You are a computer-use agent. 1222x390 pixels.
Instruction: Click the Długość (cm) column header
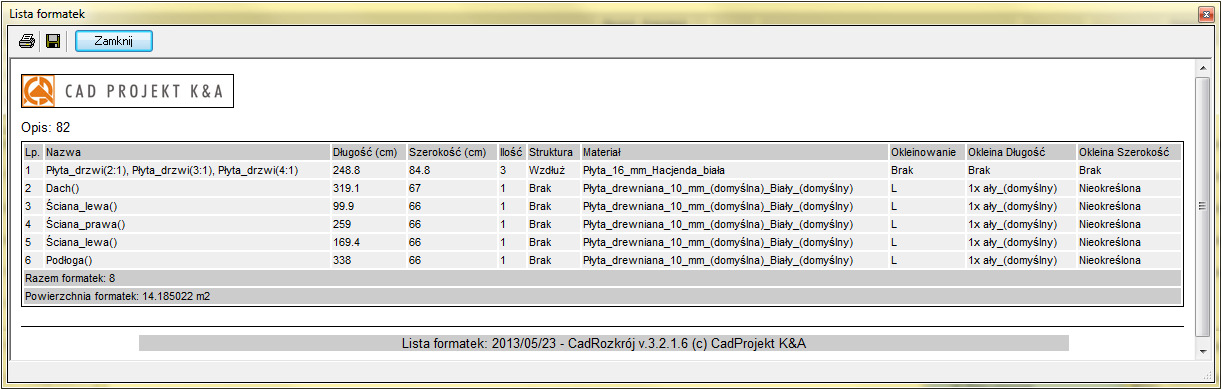pyautogui.click(x=368, y=153)
